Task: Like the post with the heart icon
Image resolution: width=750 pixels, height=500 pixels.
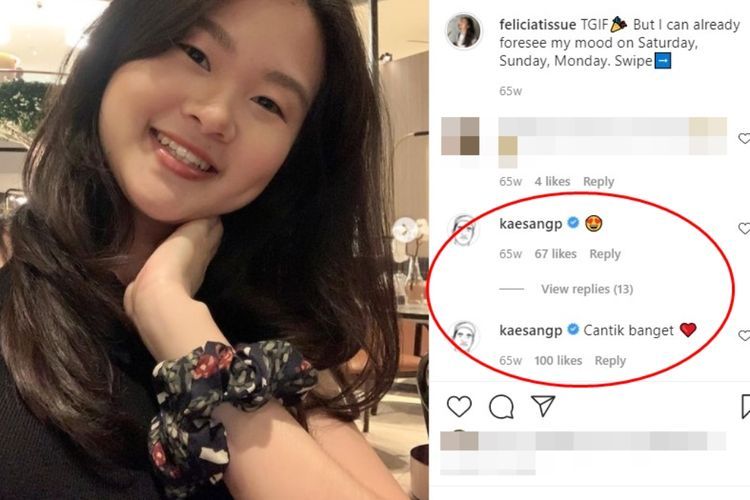Action: tap(459, 407)
